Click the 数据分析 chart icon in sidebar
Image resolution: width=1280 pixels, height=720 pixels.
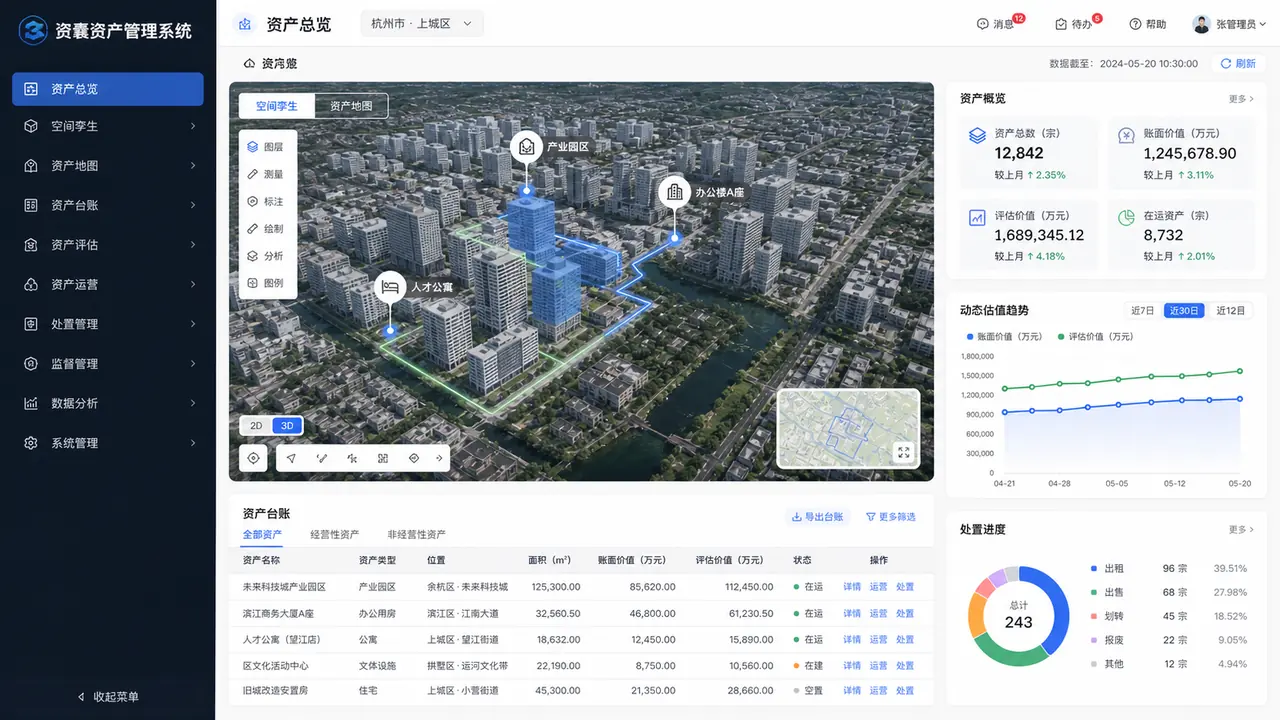(31, 403)
